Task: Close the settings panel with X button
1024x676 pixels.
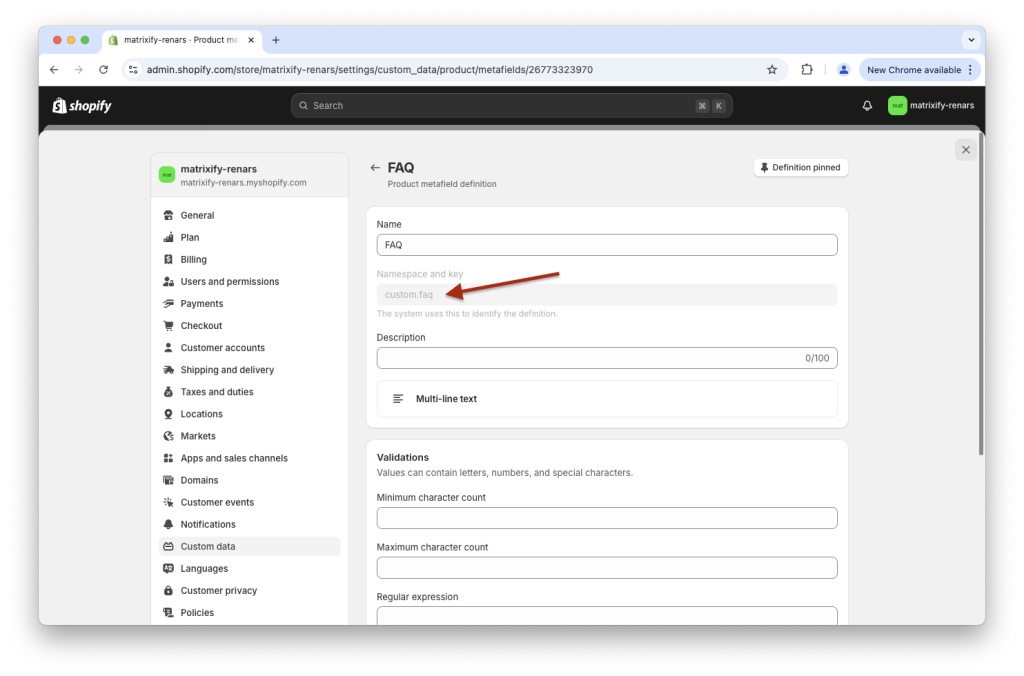Action: (965, 148)
